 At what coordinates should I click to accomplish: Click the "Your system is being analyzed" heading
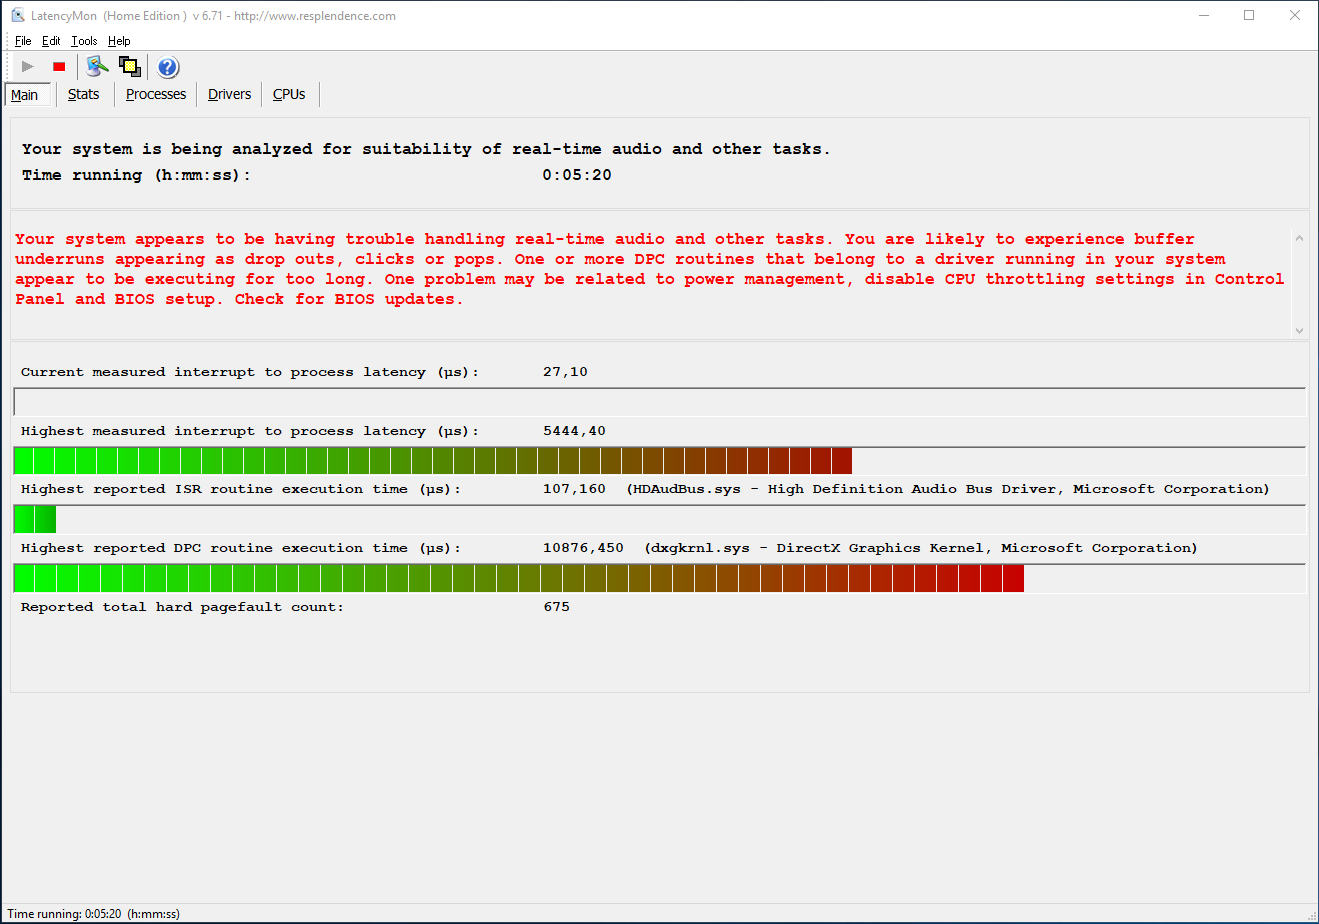tap(426, 149)
